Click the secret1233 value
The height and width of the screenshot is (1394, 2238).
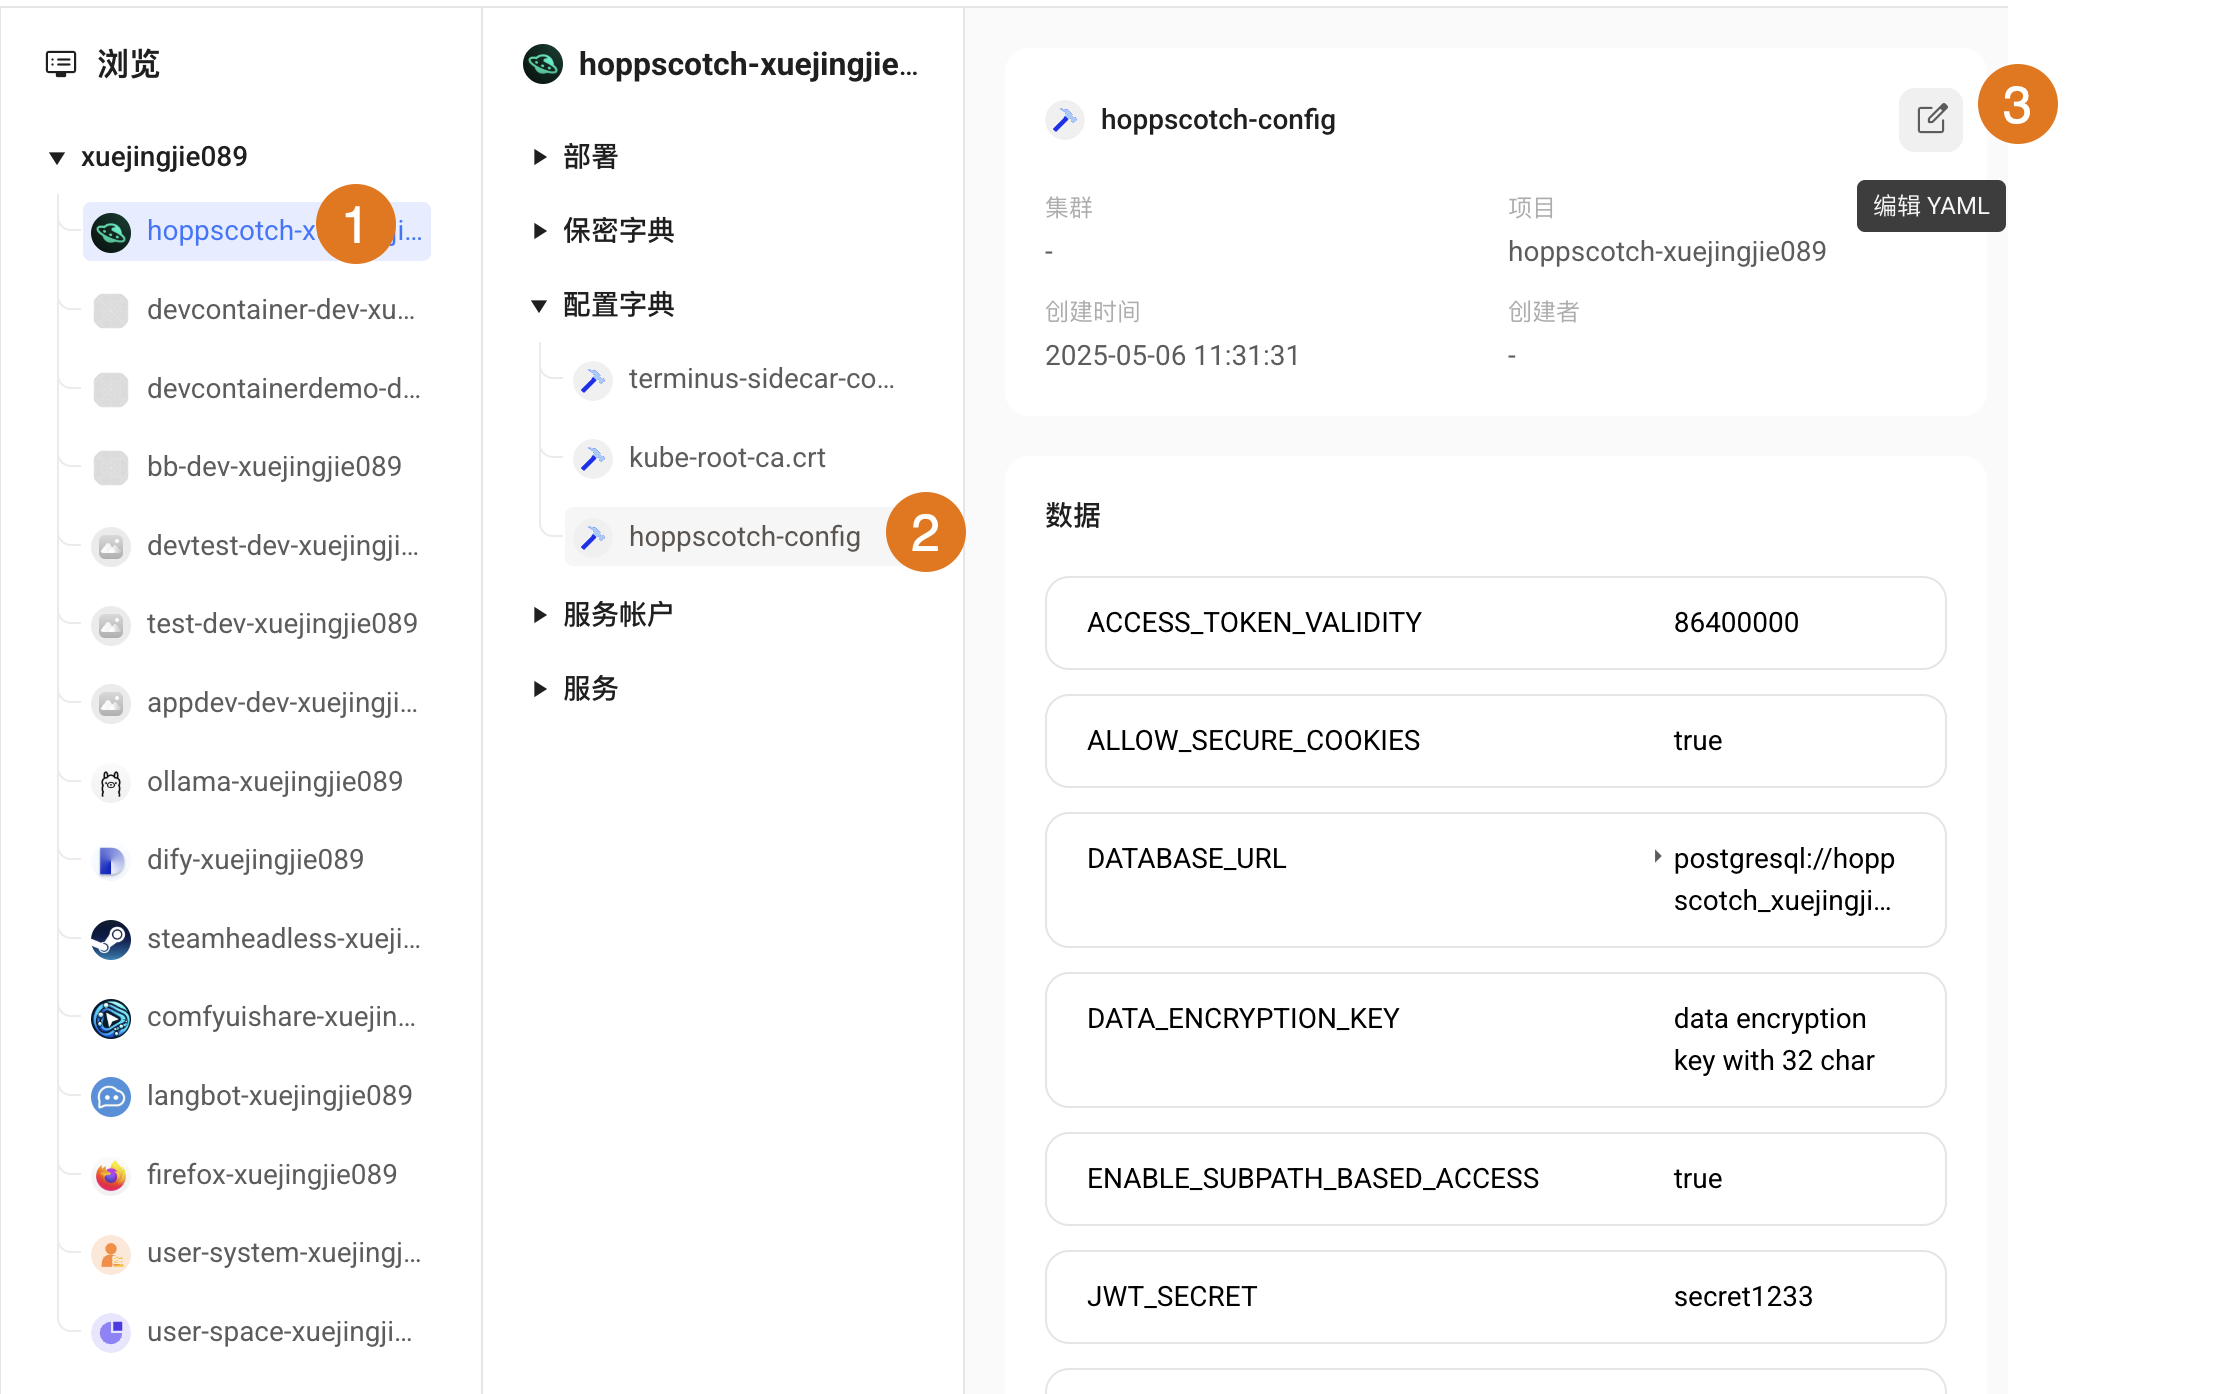[1743, 1297]
